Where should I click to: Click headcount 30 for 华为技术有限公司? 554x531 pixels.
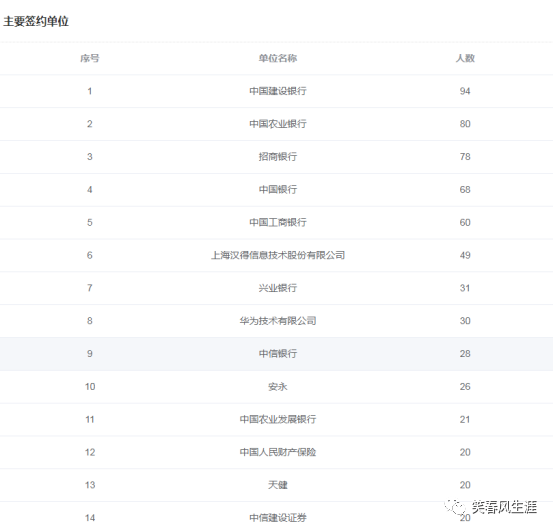pos(465,321)
